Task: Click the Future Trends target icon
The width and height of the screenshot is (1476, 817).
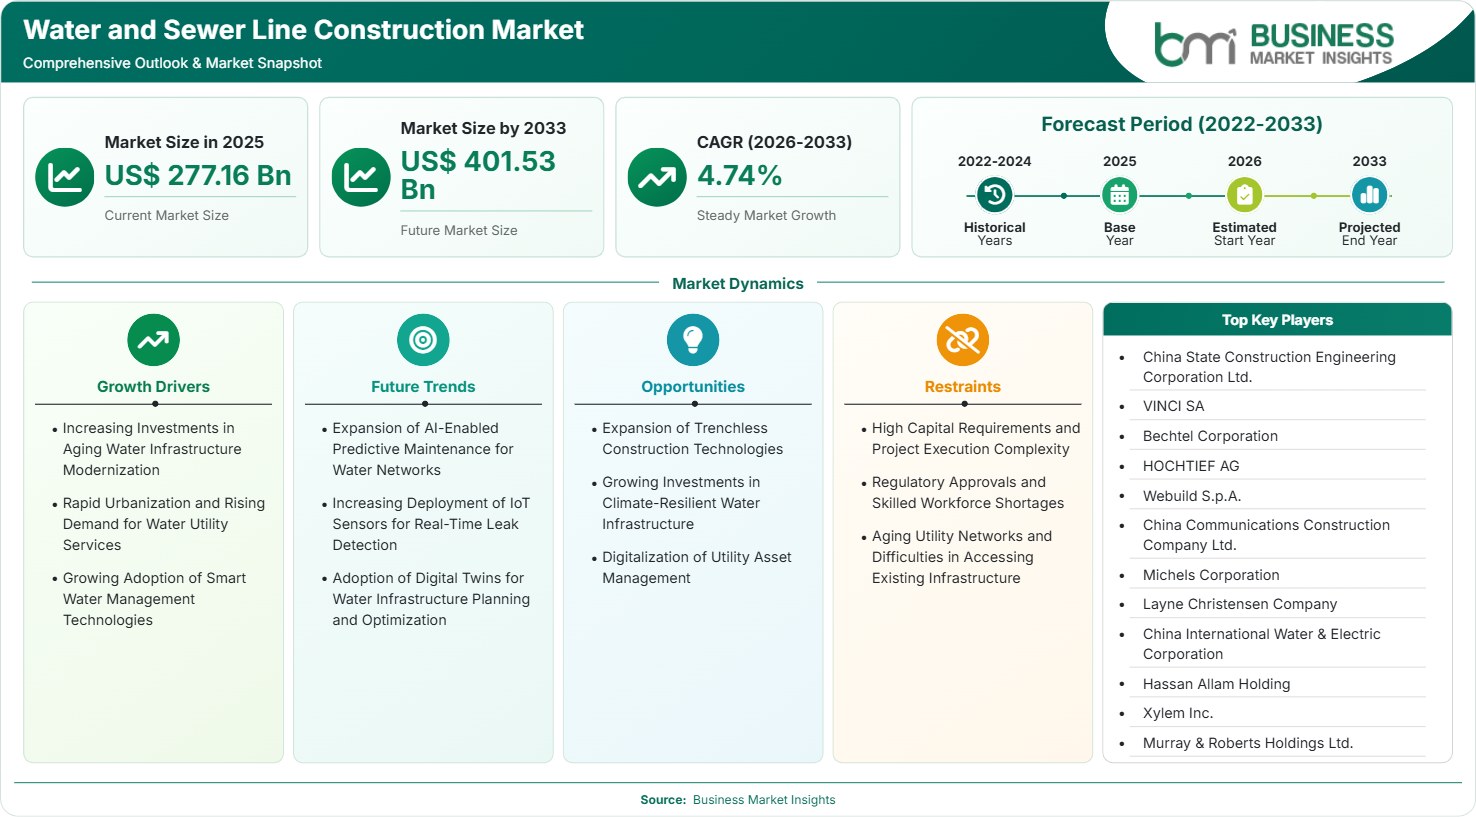Action: 423,340
